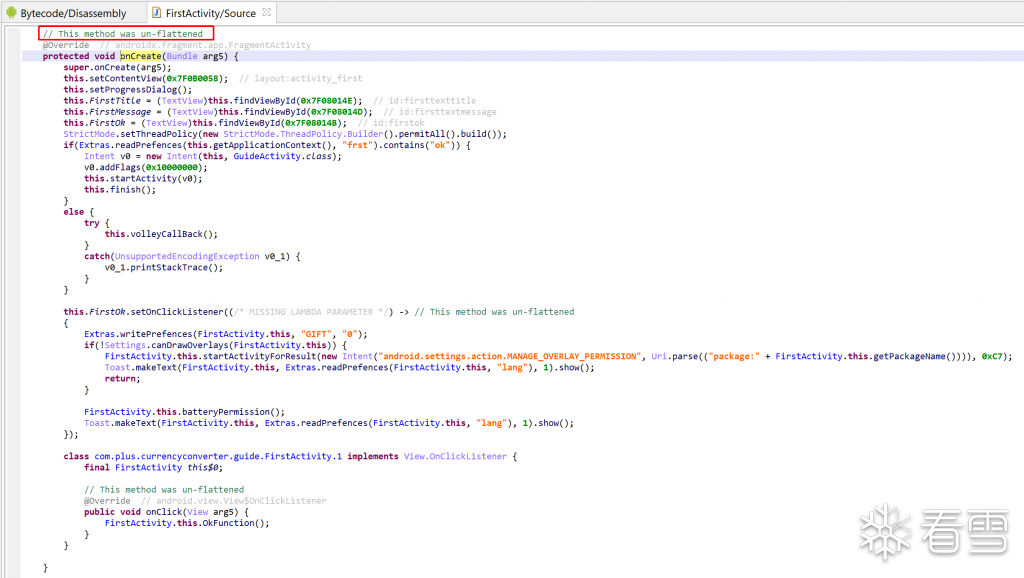The height and width of the screenshot is (578, 1024).
Task: Click the this.finish() call
Action: [x=120, y=189]
